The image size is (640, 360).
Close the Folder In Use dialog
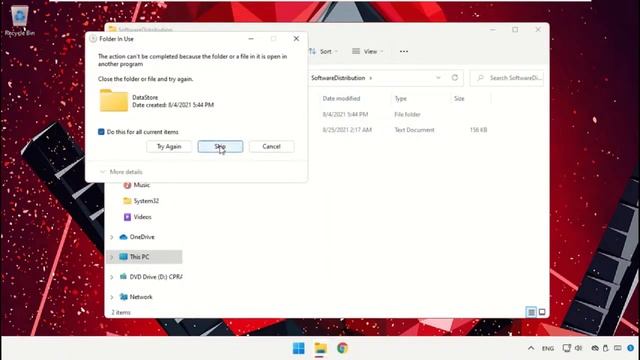(x=296, y=38)
